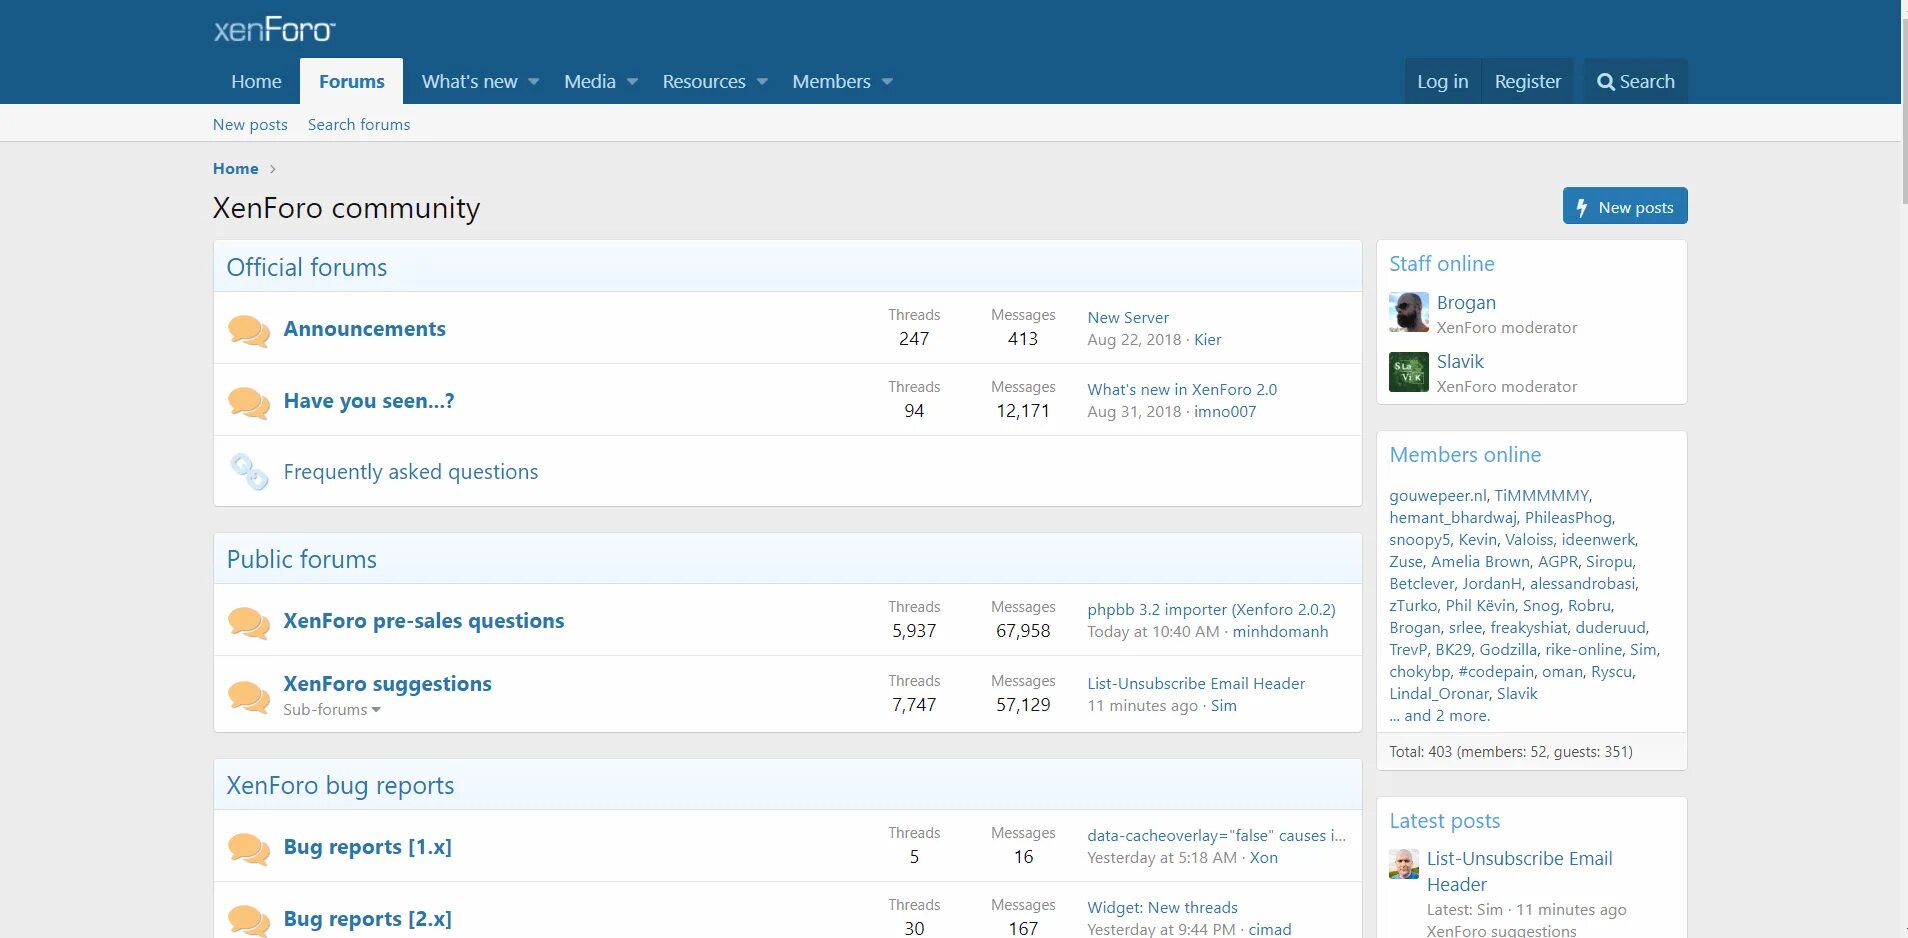Click member gouwepeer.nl
The image size is (1908, 938).
click(x=1437, y=495)
